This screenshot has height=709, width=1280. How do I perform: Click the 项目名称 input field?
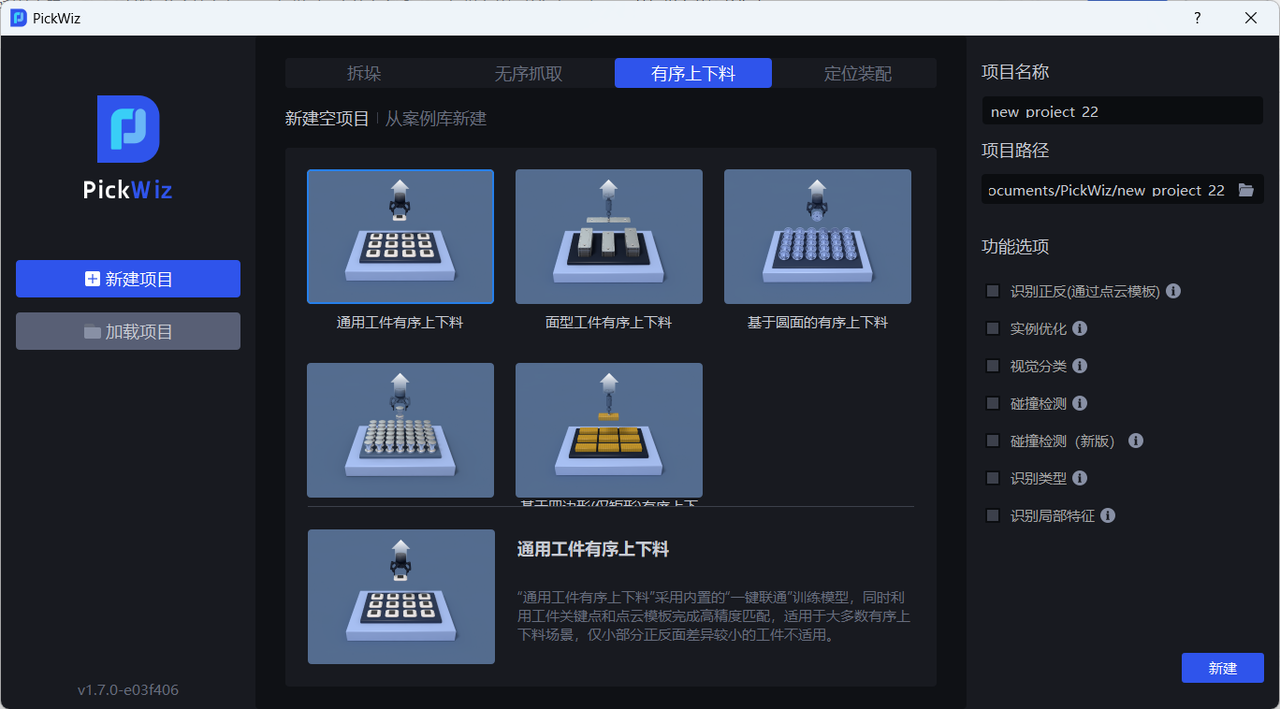coord(1122,111)
